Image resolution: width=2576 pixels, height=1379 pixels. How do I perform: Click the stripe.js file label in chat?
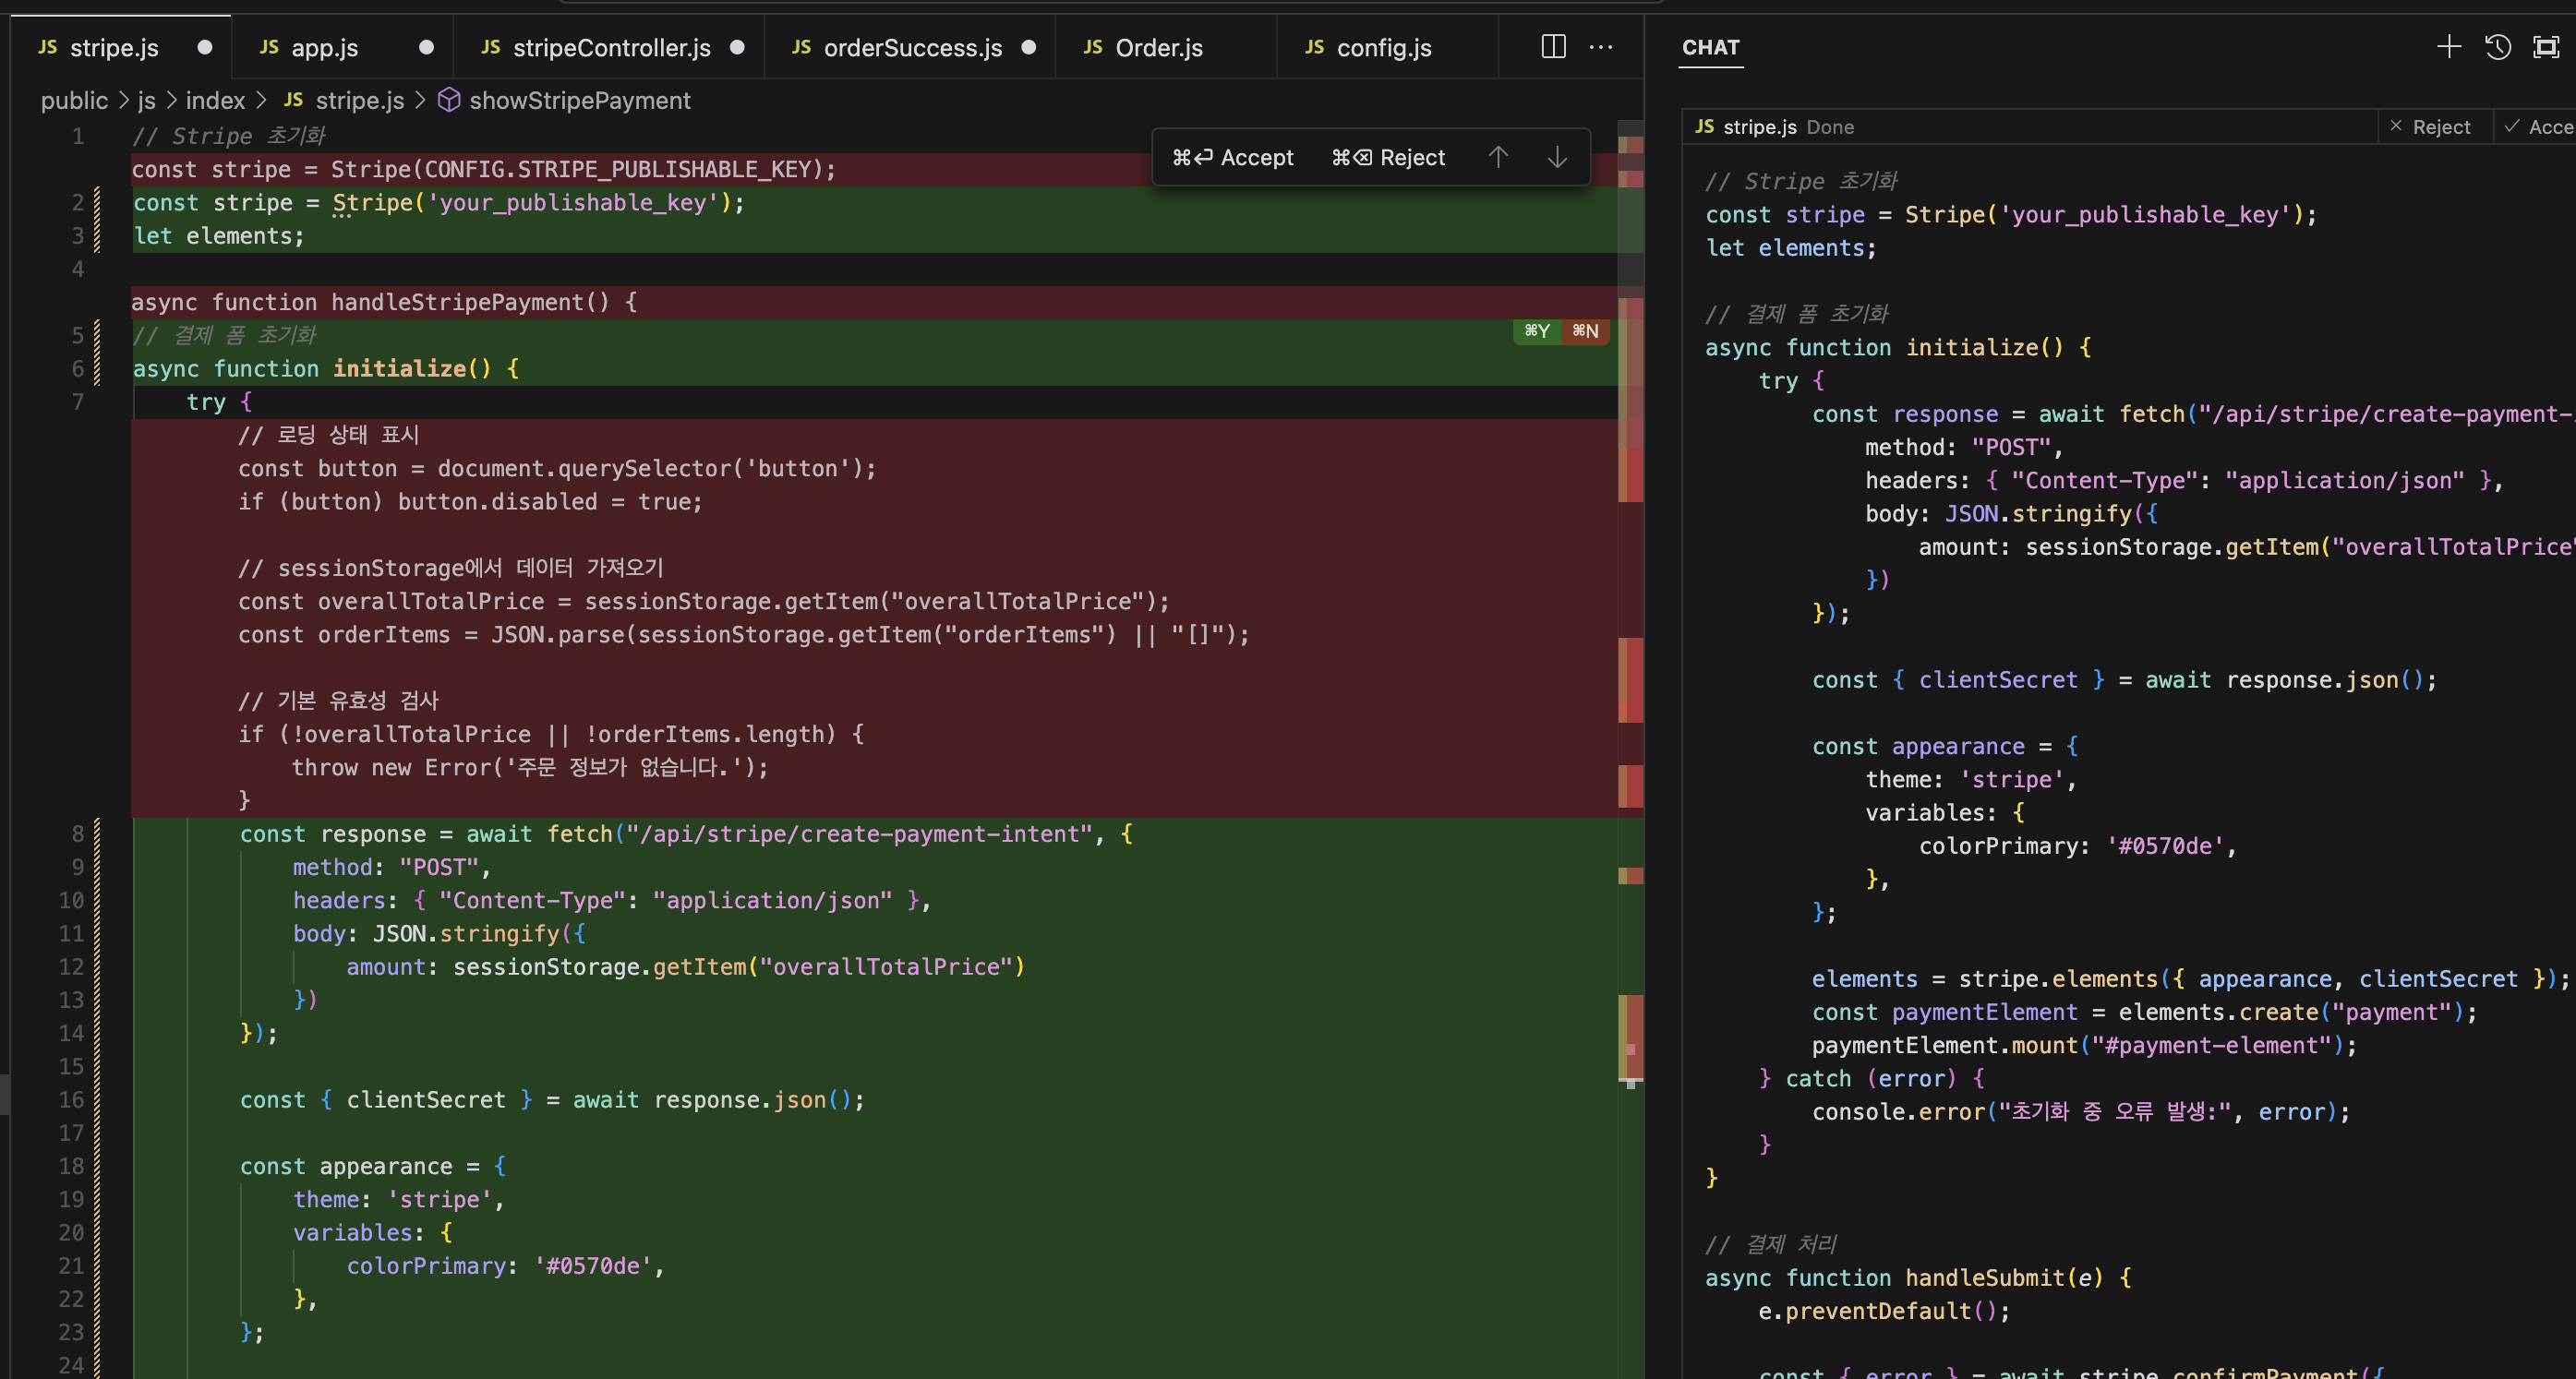(1759, 127)
